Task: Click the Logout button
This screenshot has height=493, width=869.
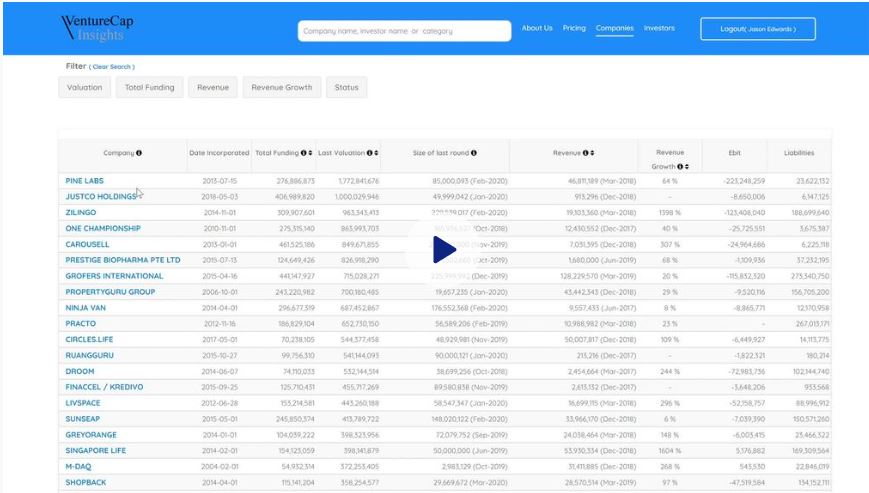Action: (x=758, y=29)
